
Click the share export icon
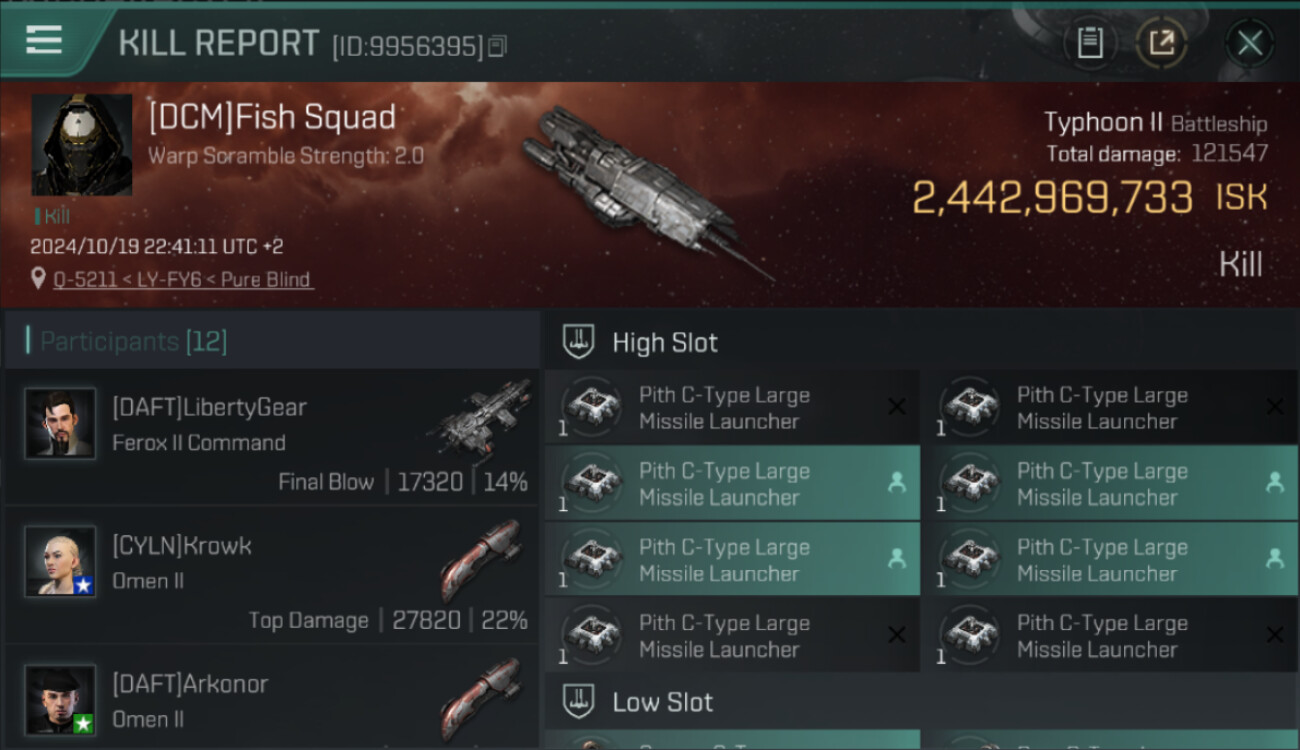(1161, 43)
